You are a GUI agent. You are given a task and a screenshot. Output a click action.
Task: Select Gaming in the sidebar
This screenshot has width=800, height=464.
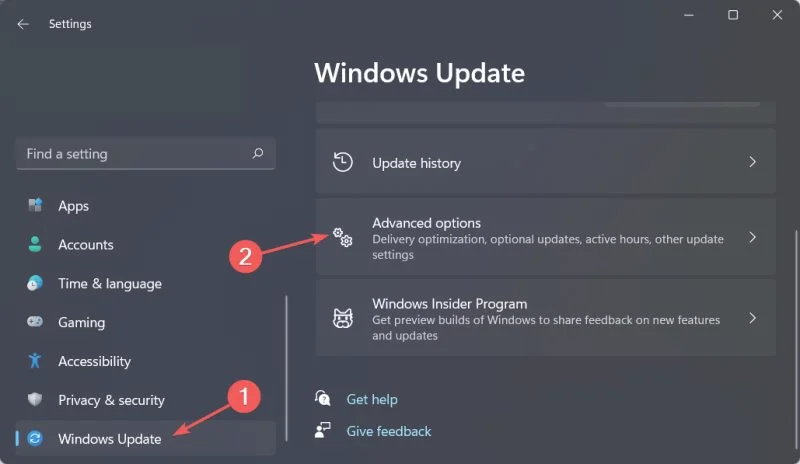(x=145, y=322)
